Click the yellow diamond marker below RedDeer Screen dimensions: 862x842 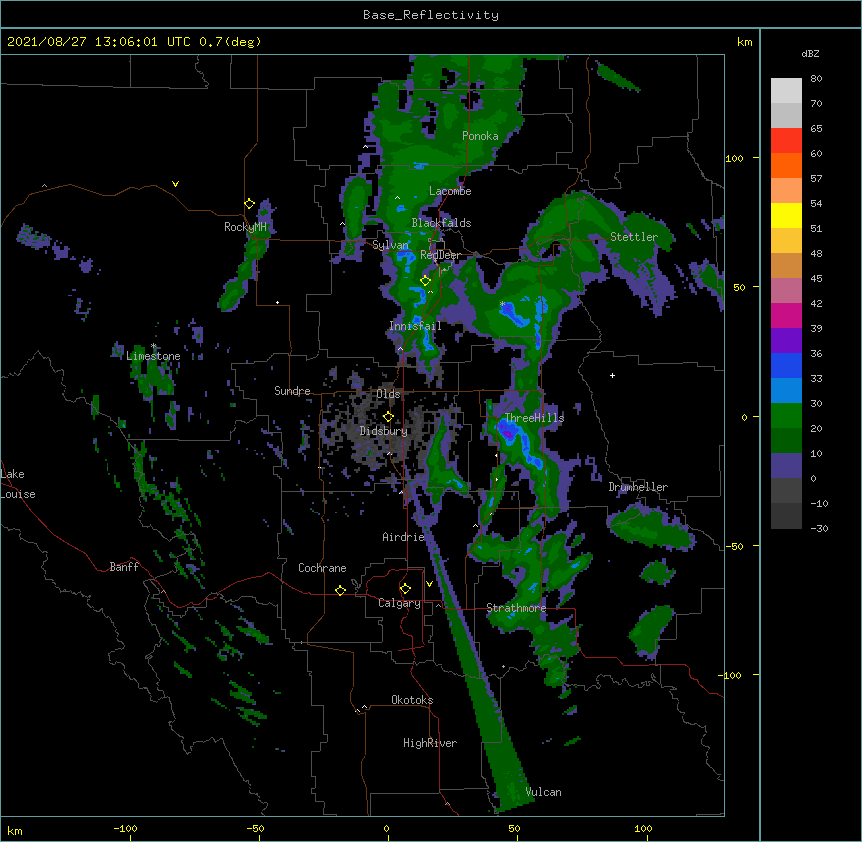pos(425,281)
